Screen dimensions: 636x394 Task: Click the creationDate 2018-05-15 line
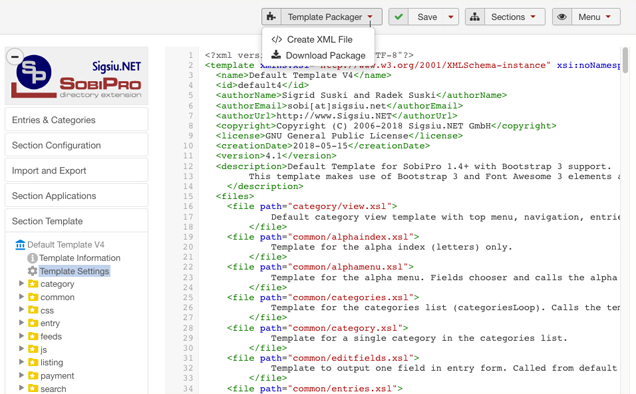click(322, 146)
